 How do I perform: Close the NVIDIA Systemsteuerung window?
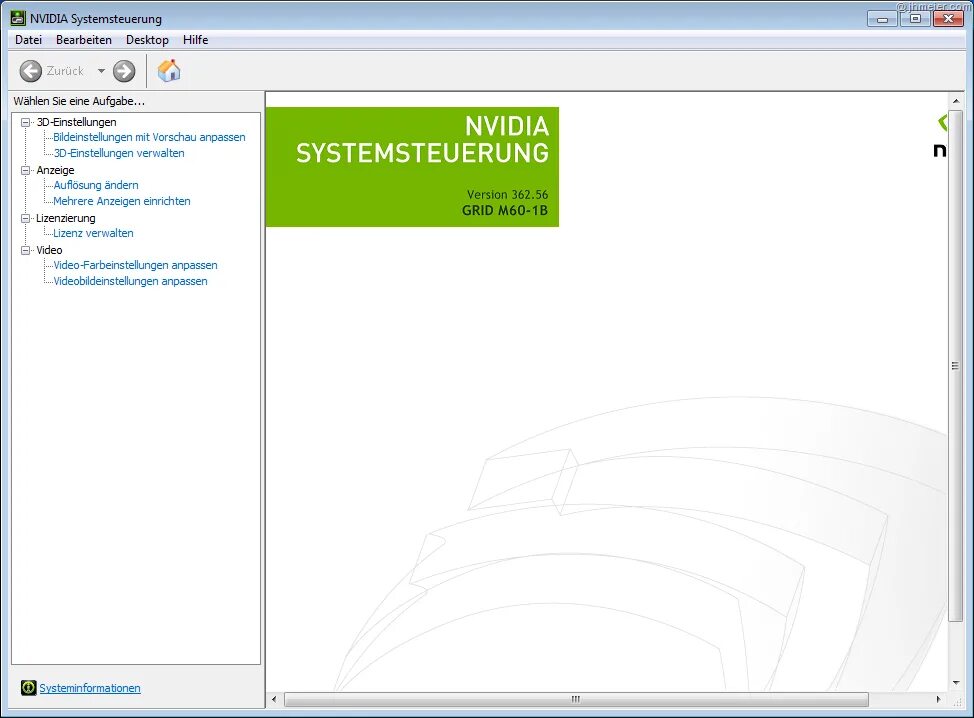click(x=948, y=19)
